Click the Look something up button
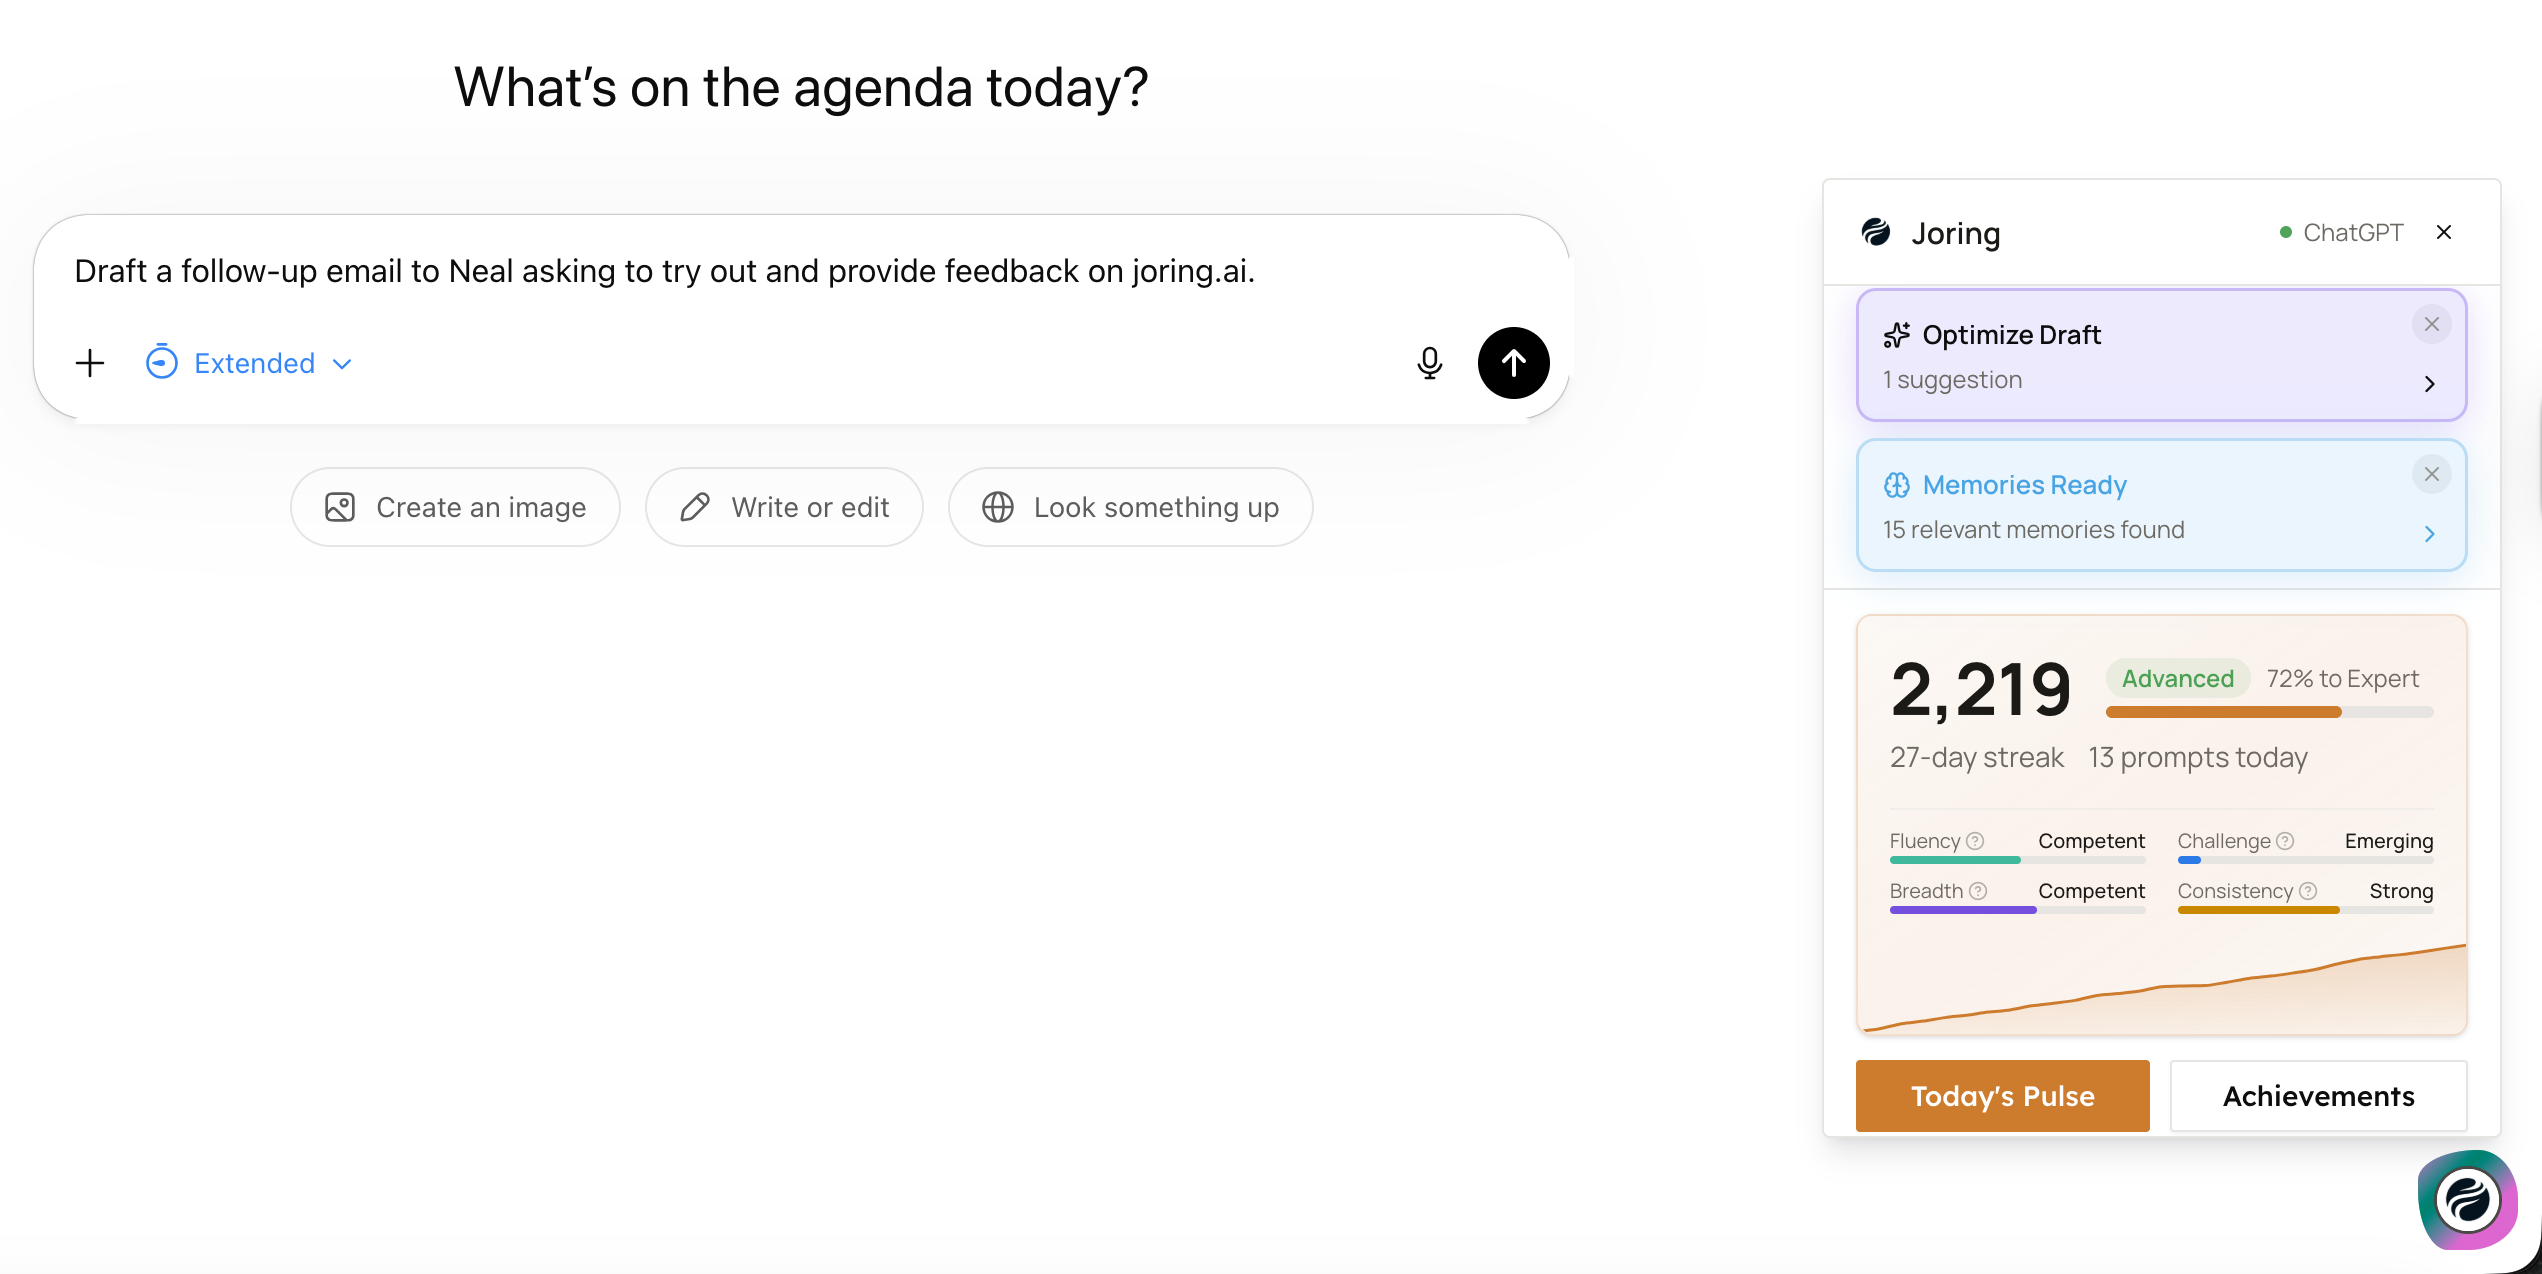This screenshot has width=2542, height=1274. (x=1130, y=507)
